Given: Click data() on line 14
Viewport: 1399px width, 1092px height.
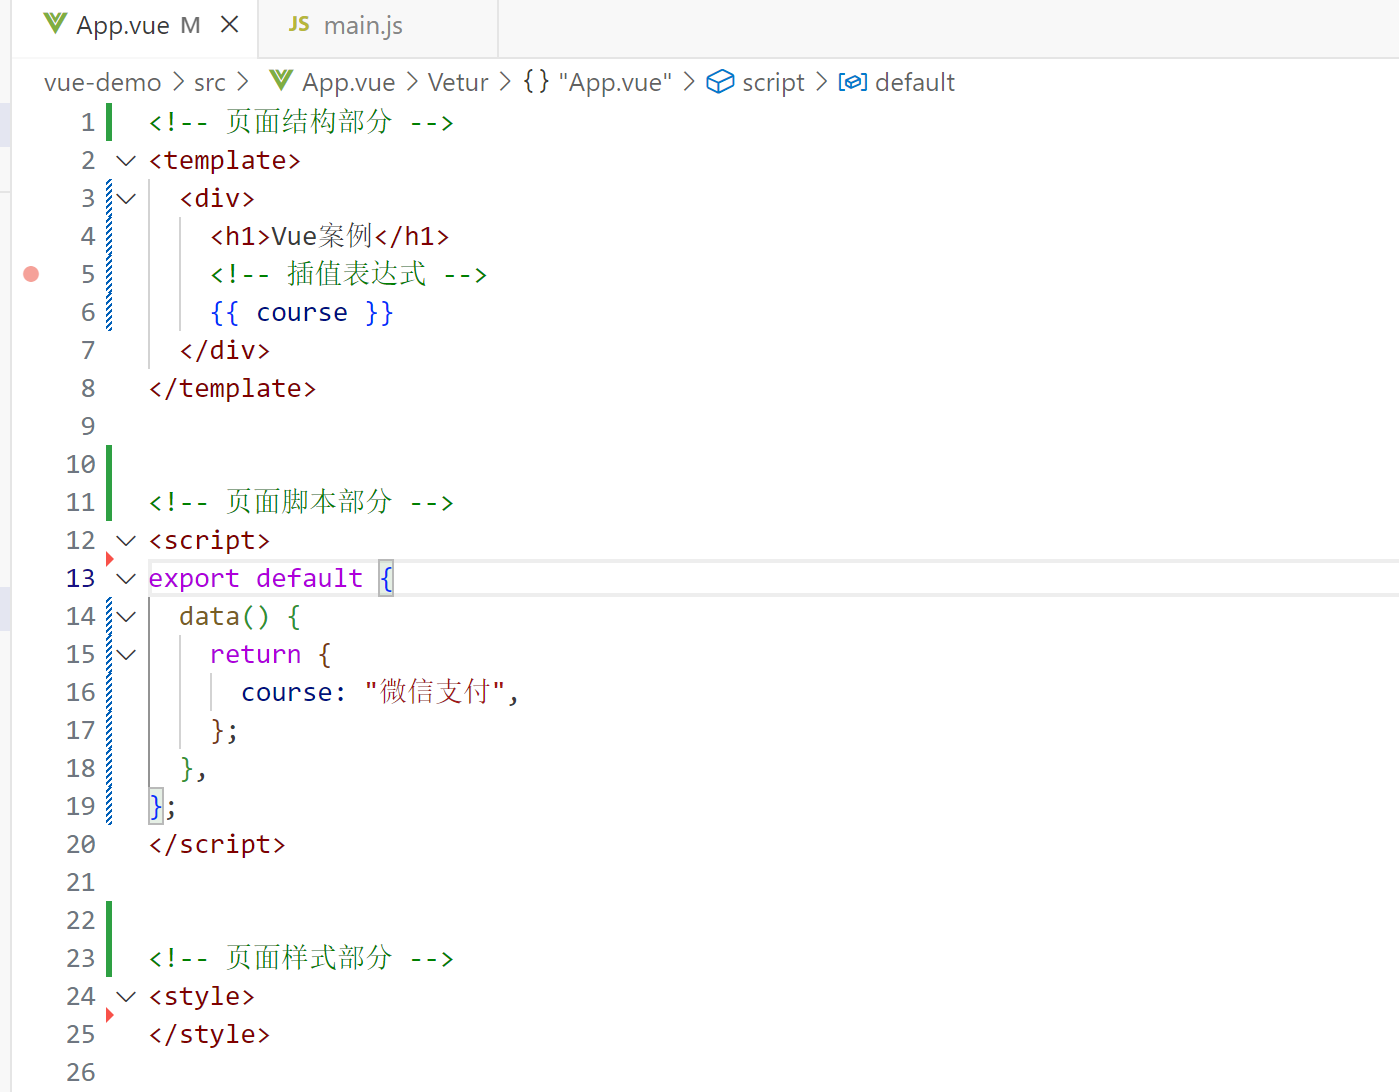Looking at the screenshot, I should pos(224,616).
